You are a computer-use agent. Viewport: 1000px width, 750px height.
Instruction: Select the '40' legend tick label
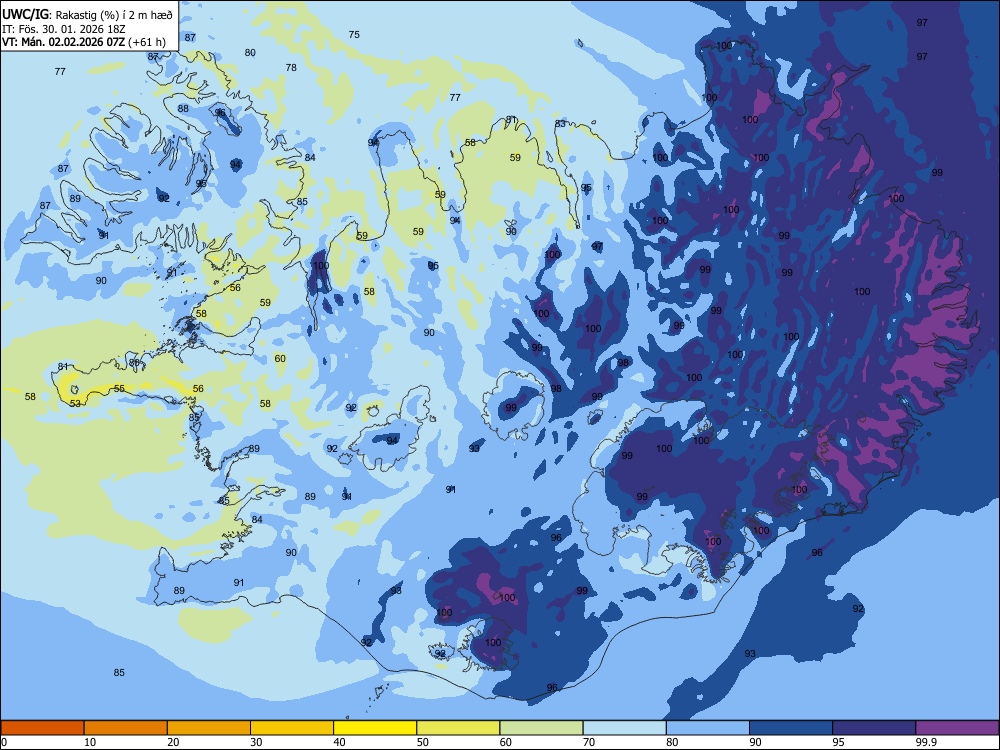click(340, 742)
